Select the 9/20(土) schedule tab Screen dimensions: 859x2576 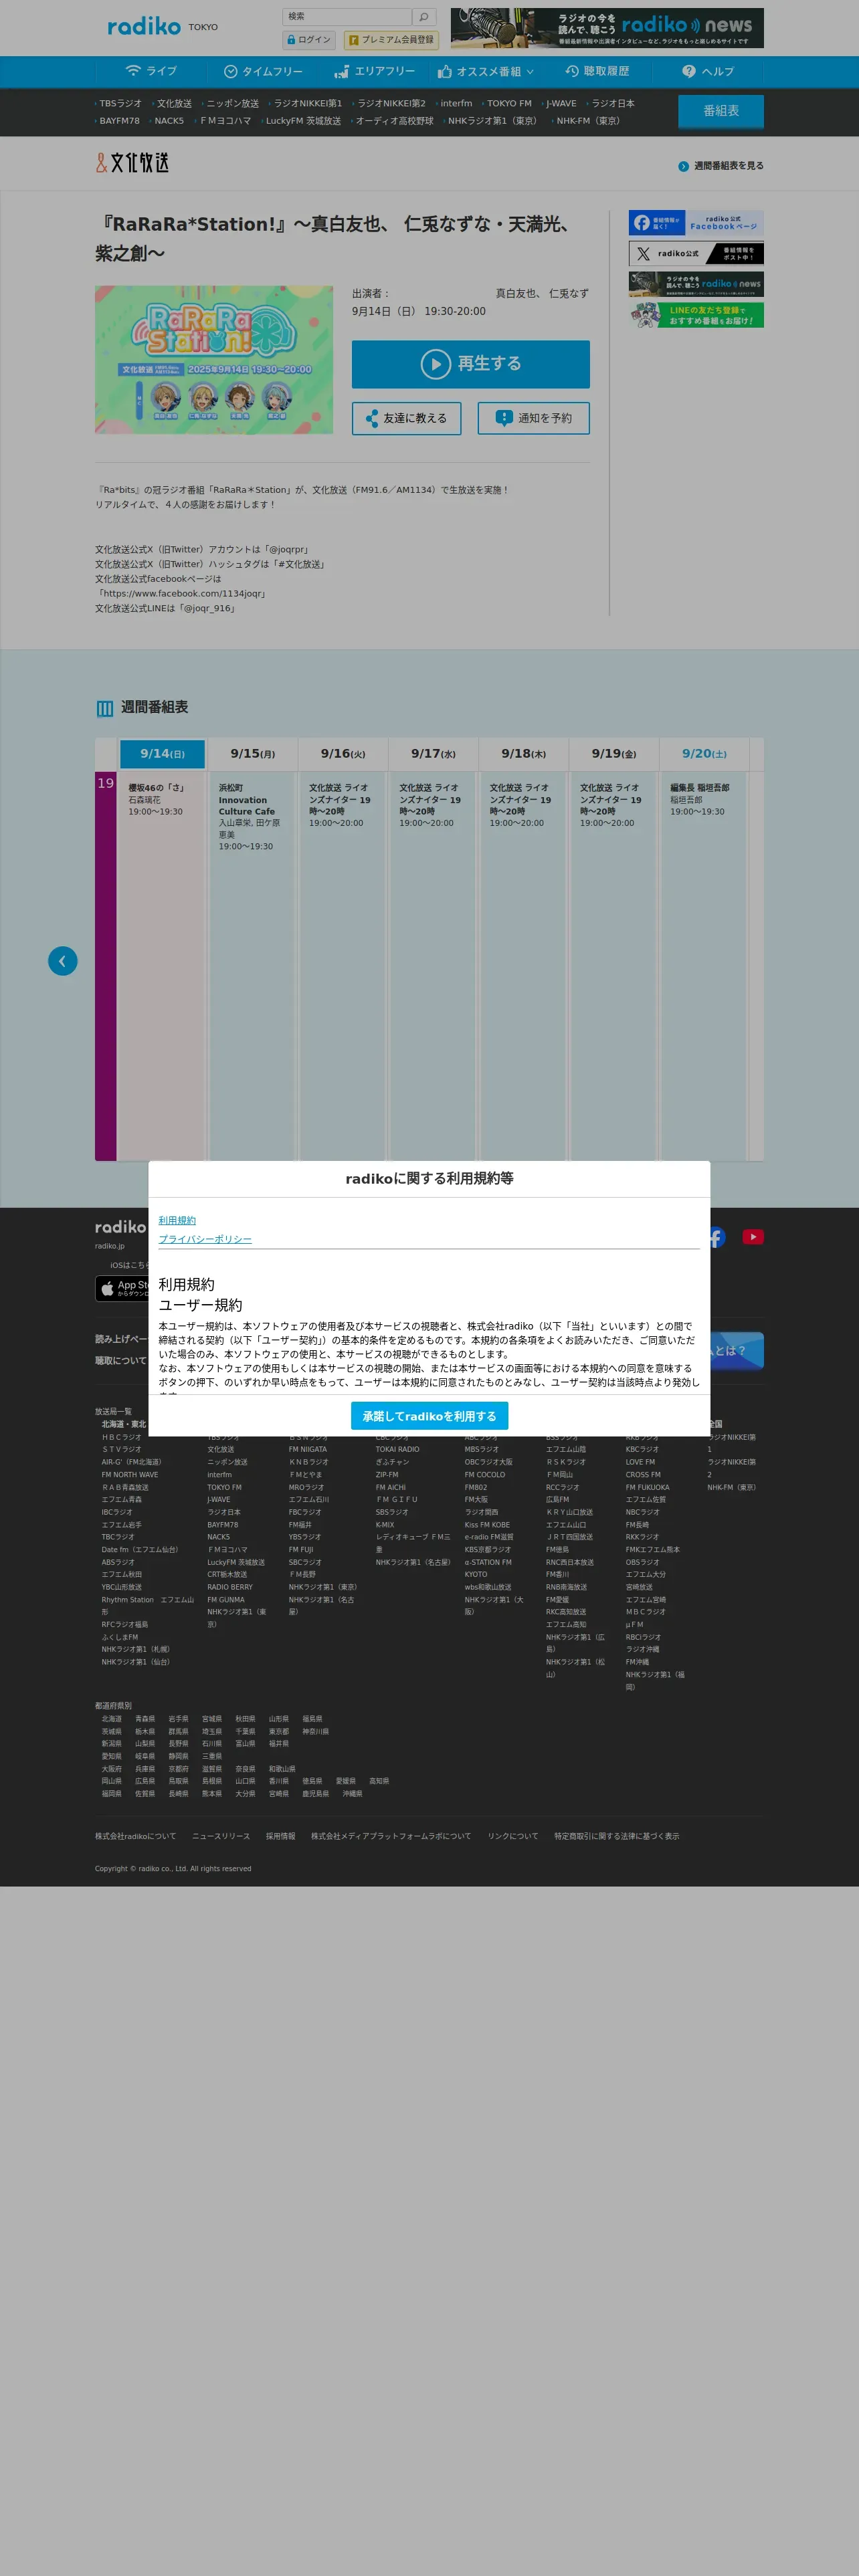704,754
